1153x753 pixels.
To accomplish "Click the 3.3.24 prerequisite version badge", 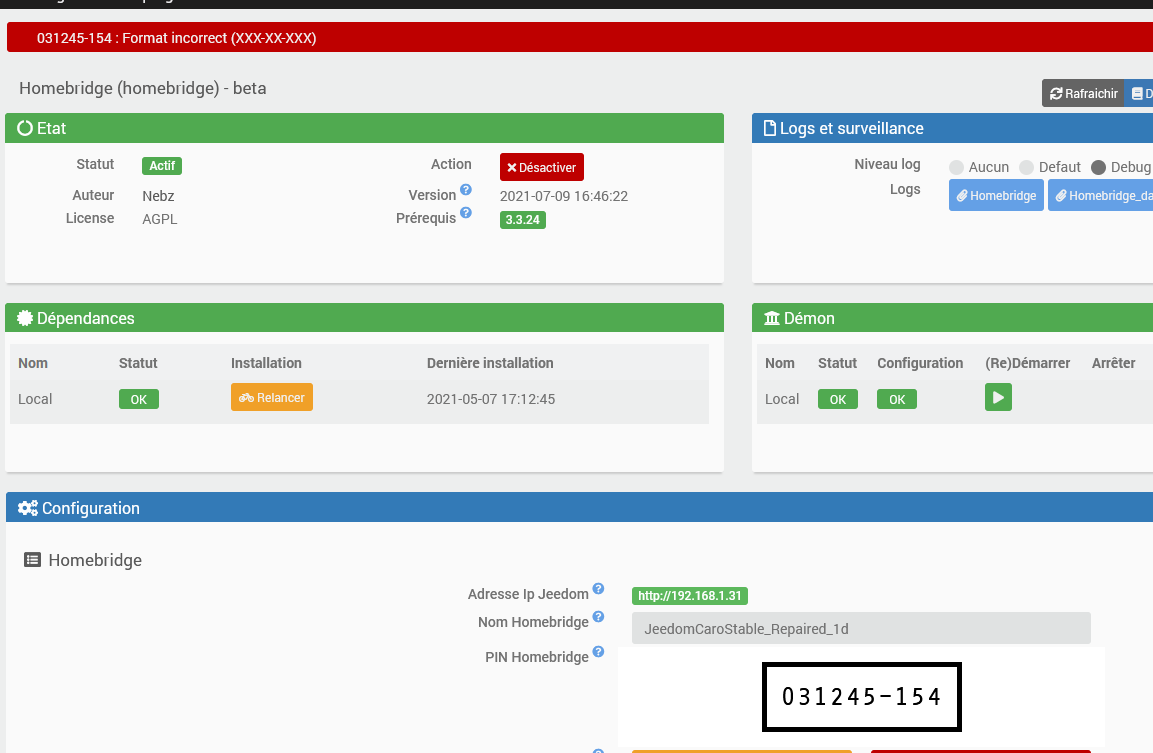I will coord(523,220).
